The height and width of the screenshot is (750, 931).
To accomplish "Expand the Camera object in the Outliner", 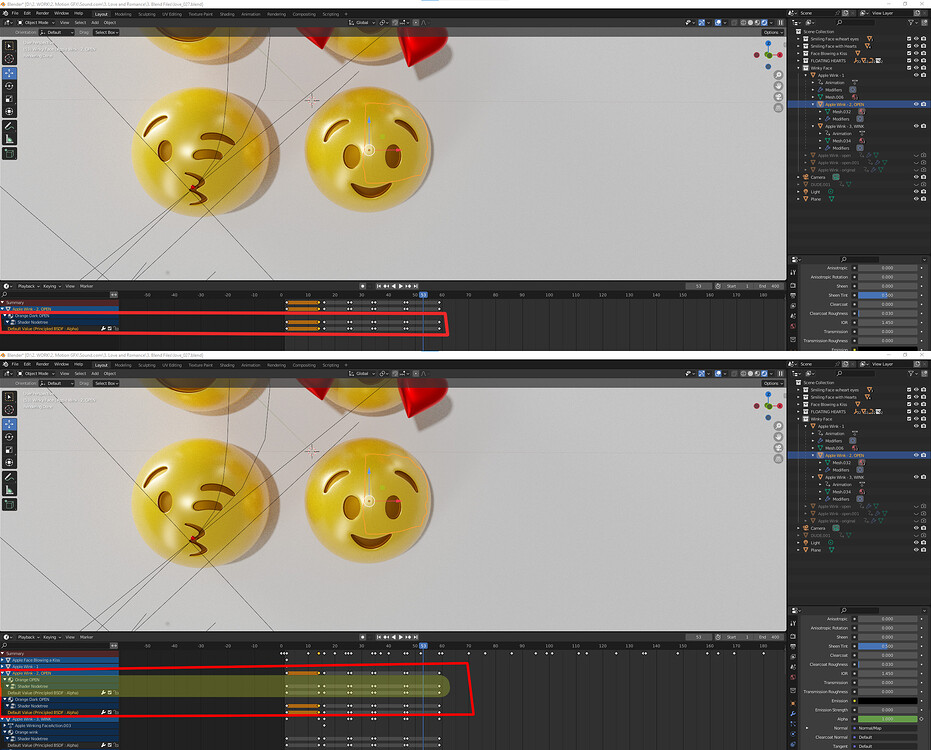I will click(799, 177).
